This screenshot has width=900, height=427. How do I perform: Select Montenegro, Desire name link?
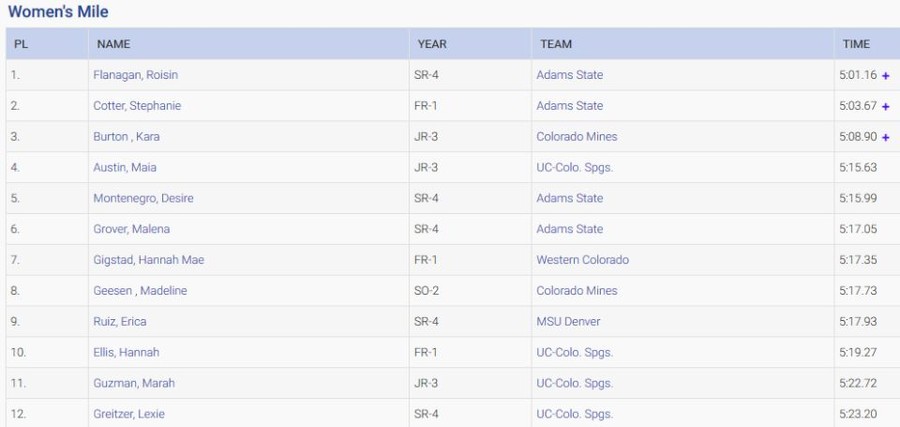tap(143, 198)
